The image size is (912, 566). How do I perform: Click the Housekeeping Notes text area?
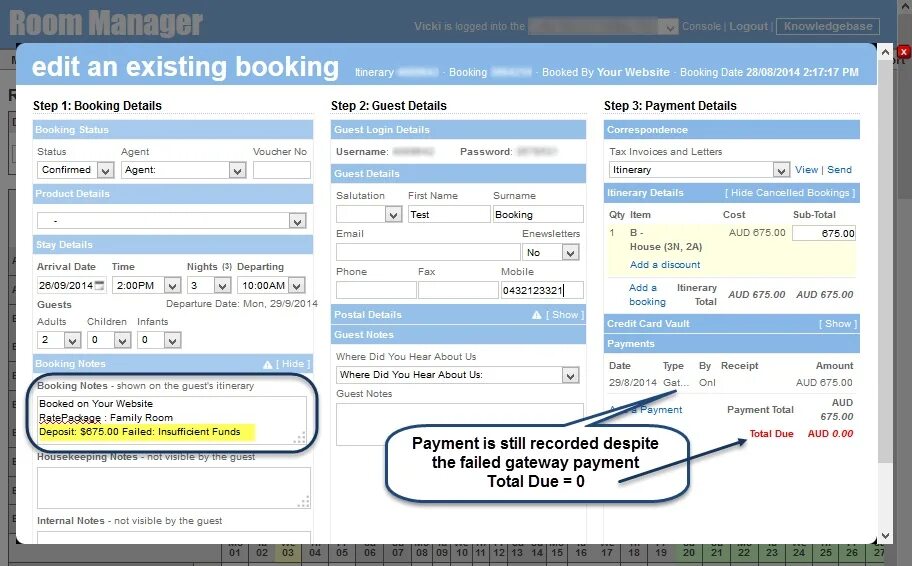pos(174,488)
